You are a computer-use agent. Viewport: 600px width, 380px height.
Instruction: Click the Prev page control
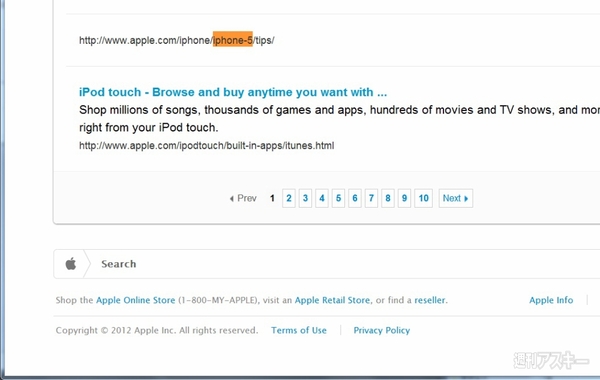(x=243, y=198)
